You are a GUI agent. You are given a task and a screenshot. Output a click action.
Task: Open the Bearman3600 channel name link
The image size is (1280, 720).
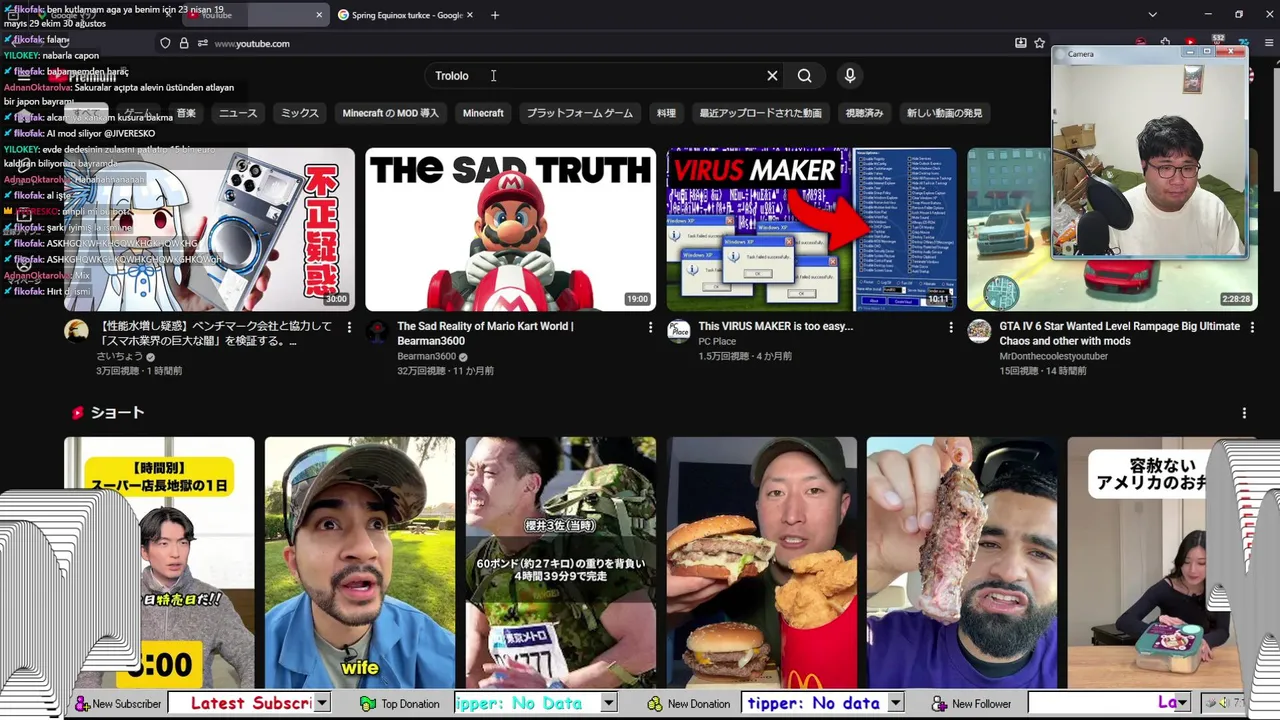point(426,356)
